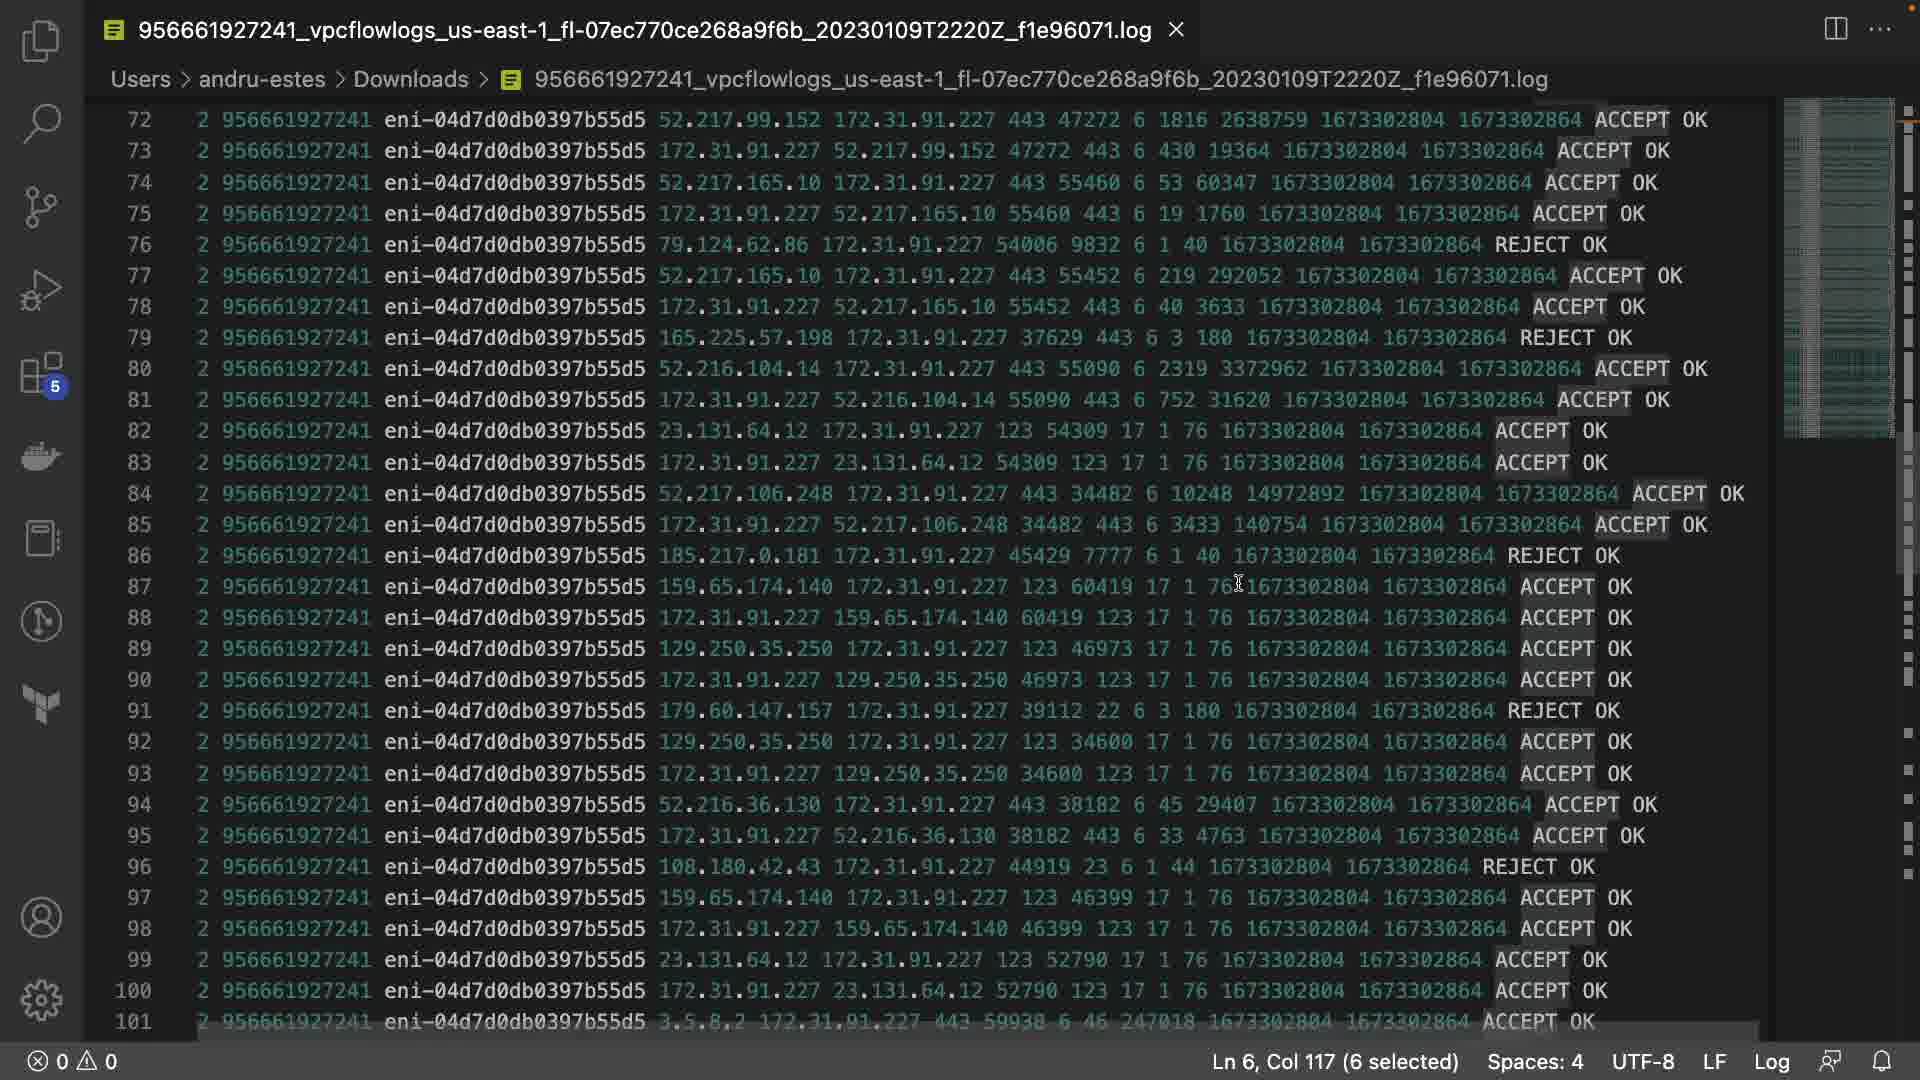Image resolution: width=1920 pixels, height=1080 pixels.
Task: Open the Extensions view with badge
Action: coord(41,374)
